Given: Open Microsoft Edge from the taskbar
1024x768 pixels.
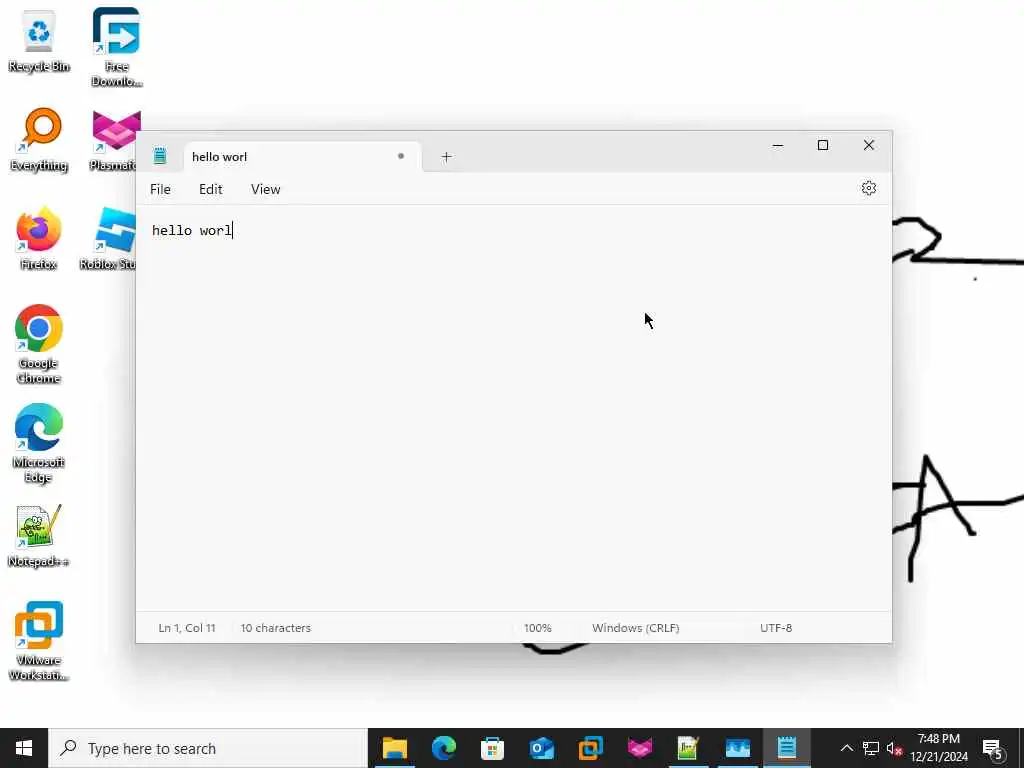Looking at the screenshot, I should (x=443, y=748).
